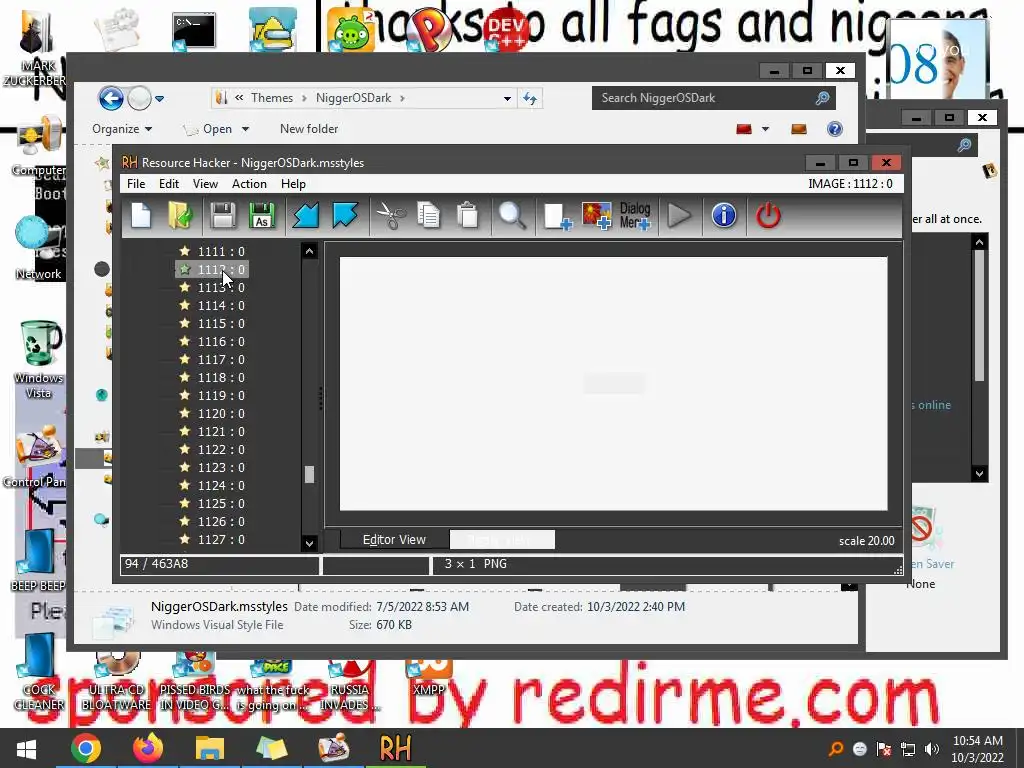Open the Help menu
This screenshot has height=768, width=1024.
point(293,184)
